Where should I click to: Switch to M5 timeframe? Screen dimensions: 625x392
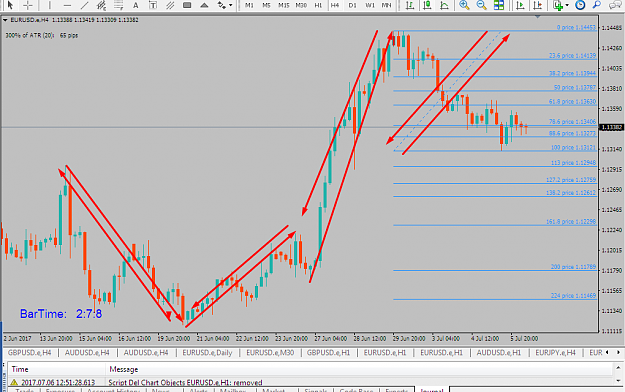point(266,5)
